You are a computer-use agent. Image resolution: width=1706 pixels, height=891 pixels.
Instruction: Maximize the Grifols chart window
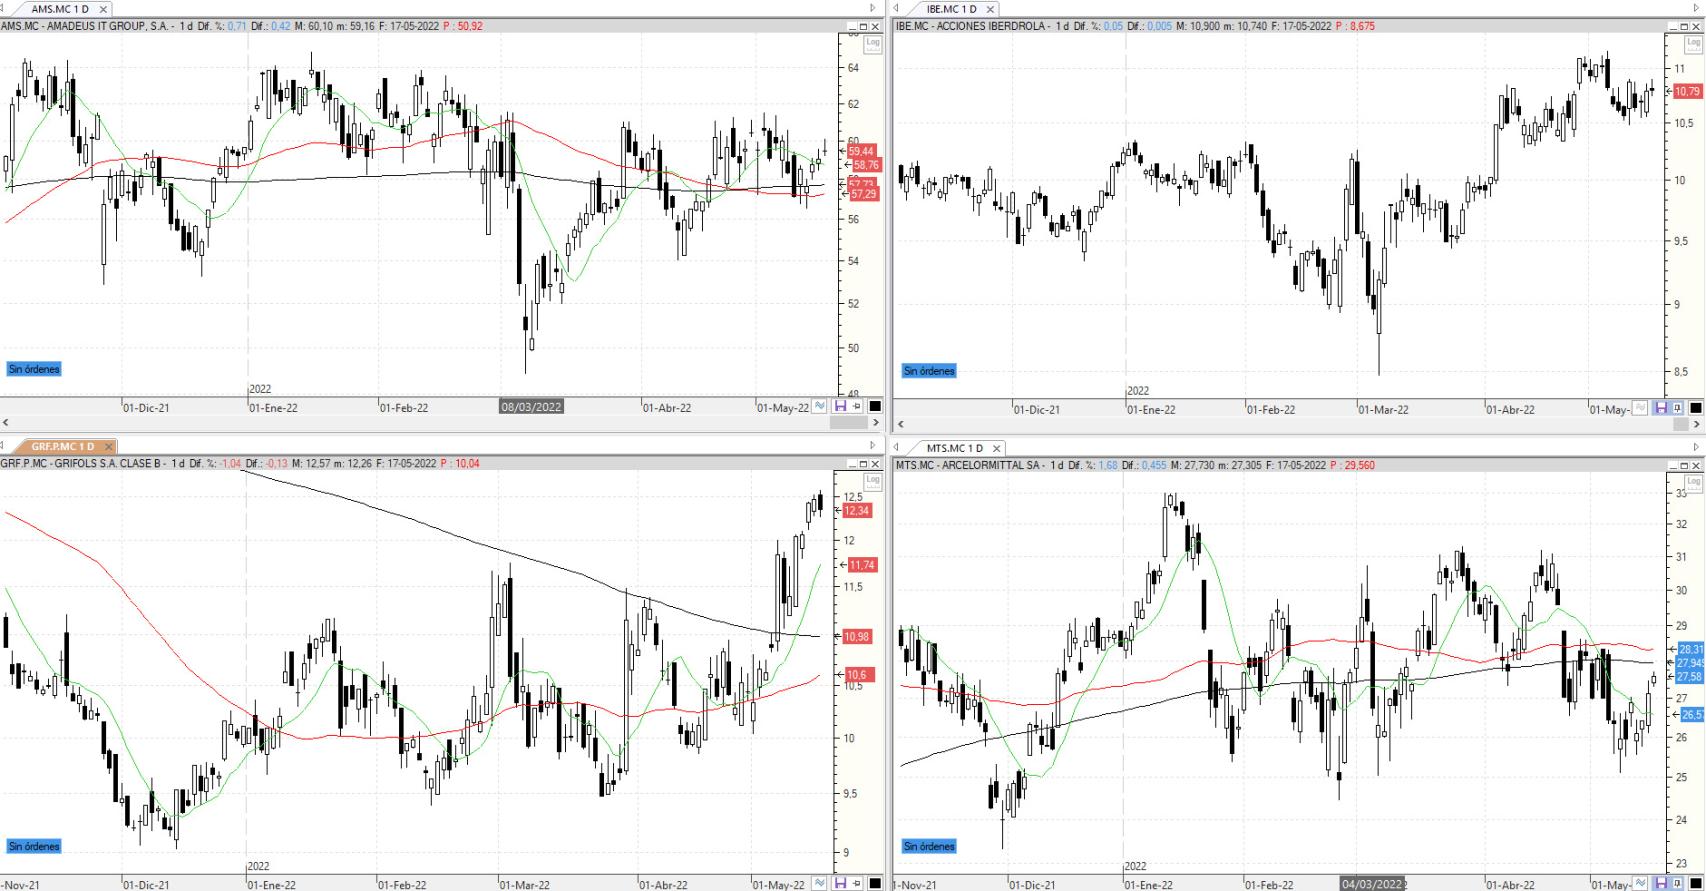pyautogui.click(x=863, y=464)
